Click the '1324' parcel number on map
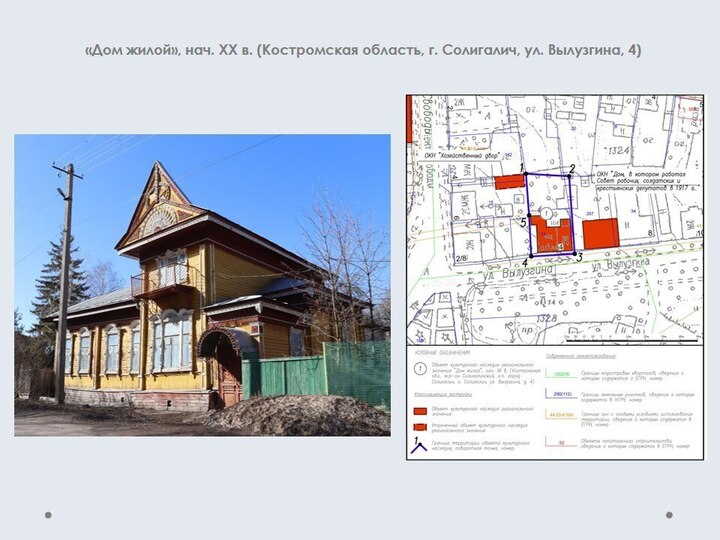 point(618,150)
